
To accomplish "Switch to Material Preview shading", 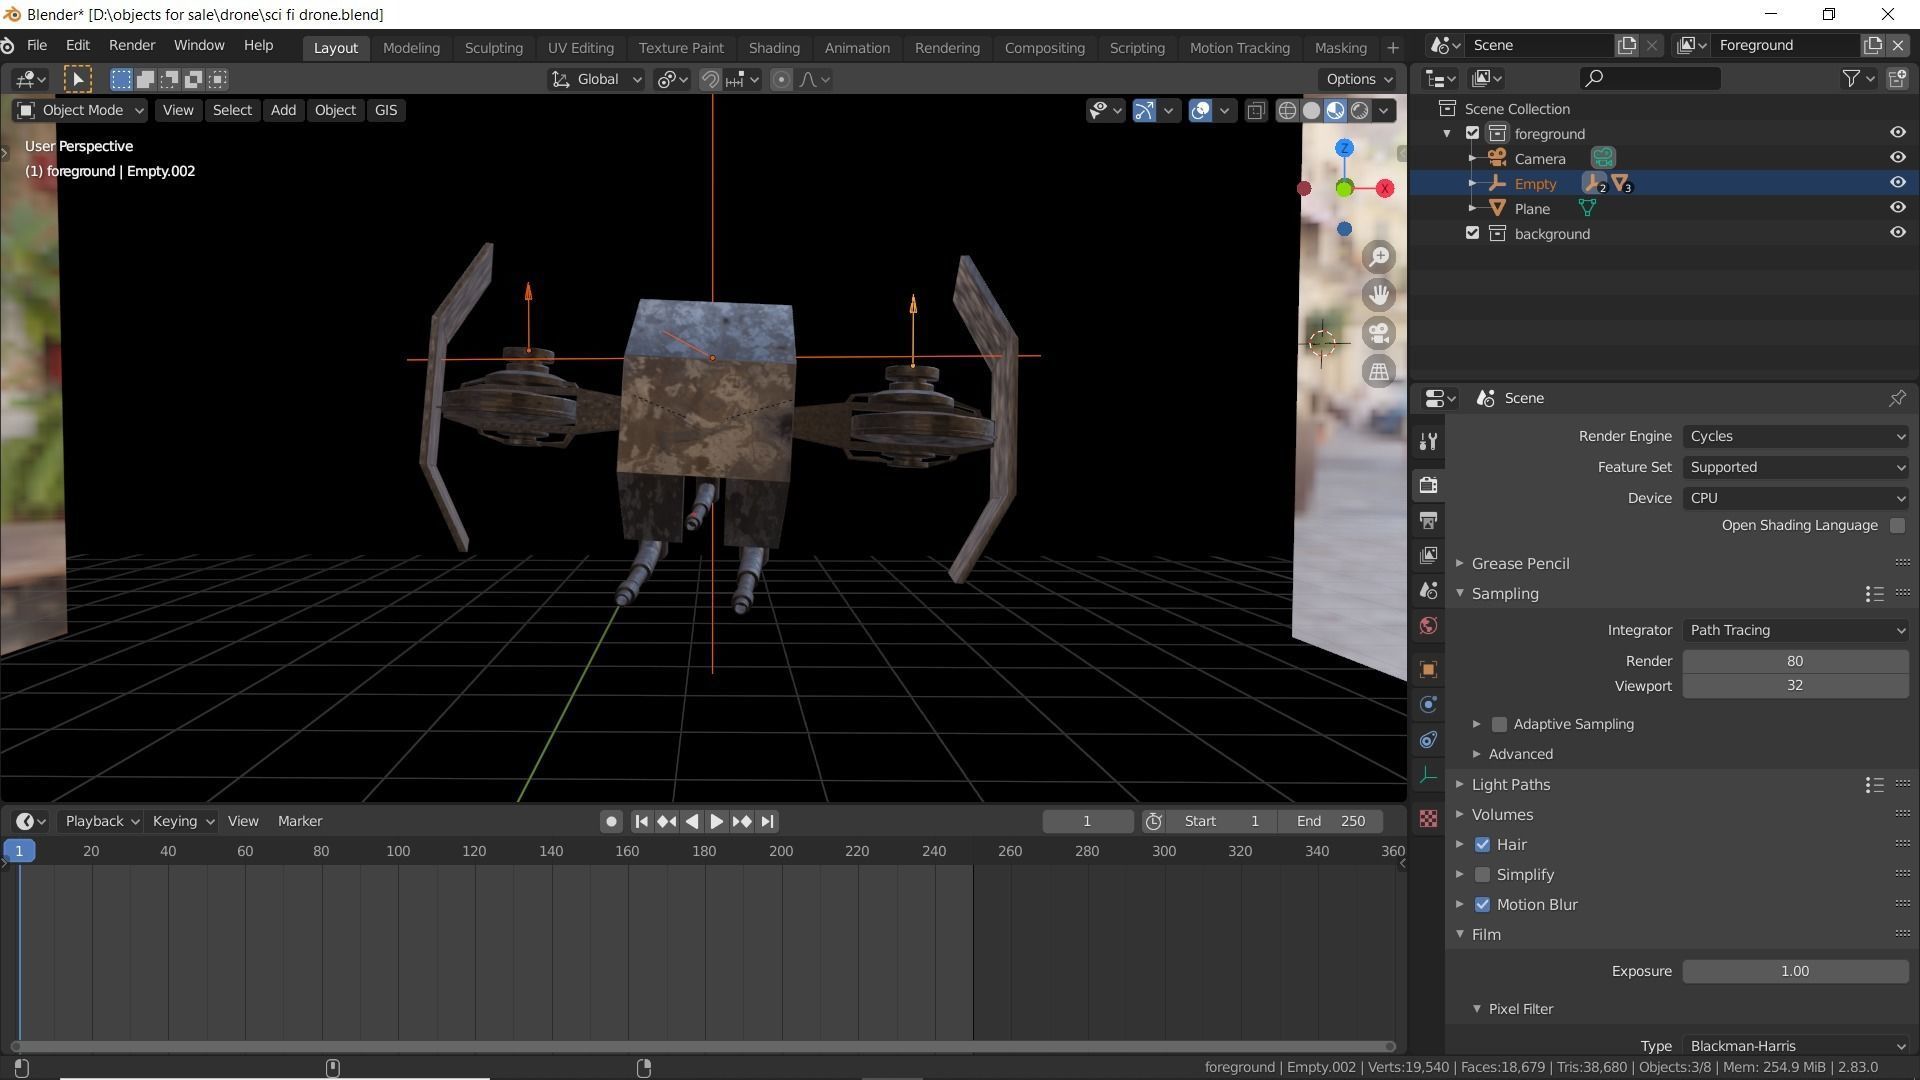I will coord(1335,111).
